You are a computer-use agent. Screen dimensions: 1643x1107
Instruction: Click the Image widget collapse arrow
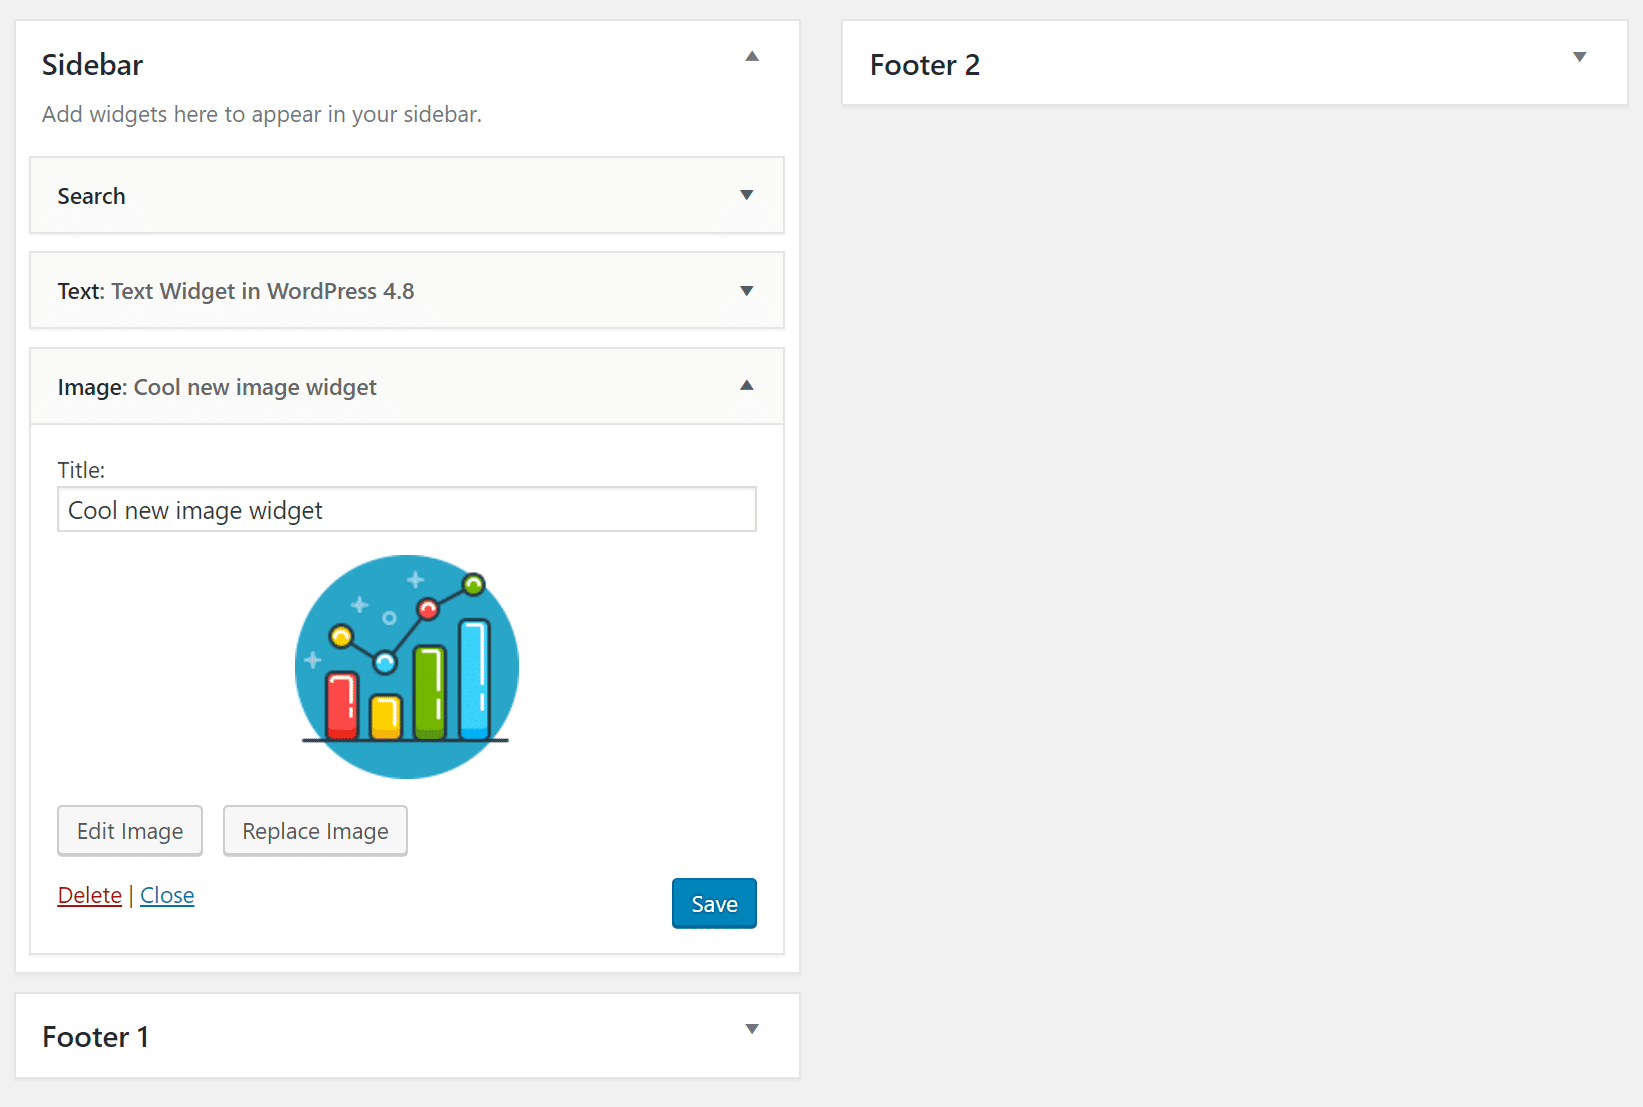(x=747, y=385)
